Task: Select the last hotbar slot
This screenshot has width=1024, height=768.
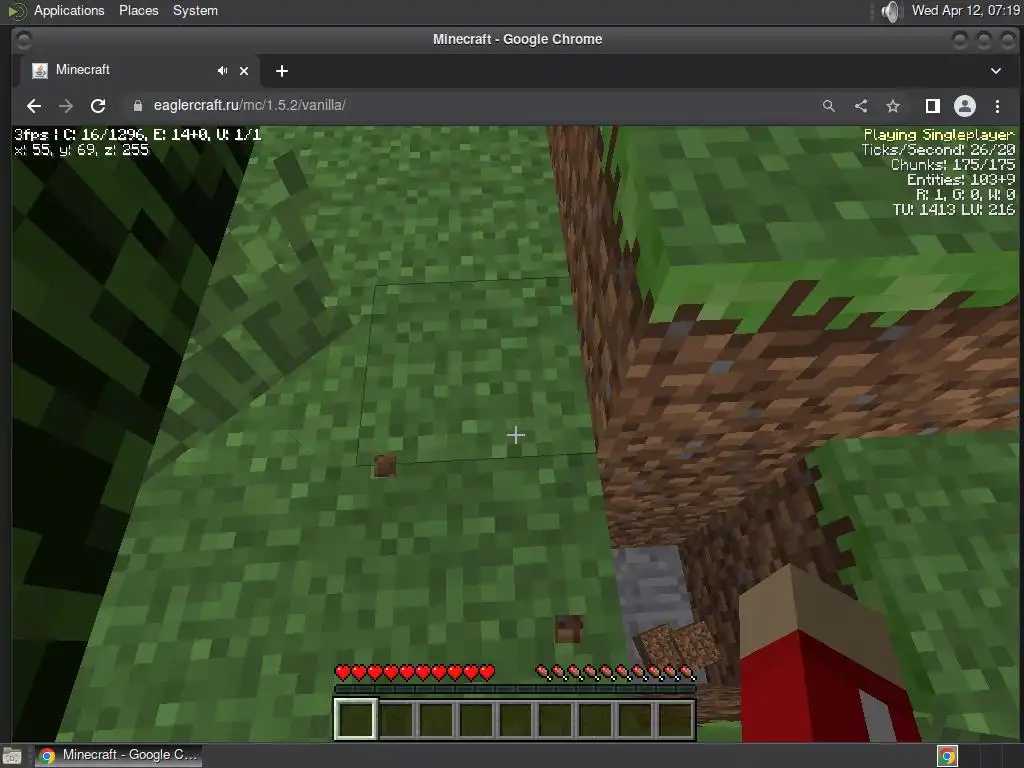Action: pyautogui.click(x=675, y=719)
